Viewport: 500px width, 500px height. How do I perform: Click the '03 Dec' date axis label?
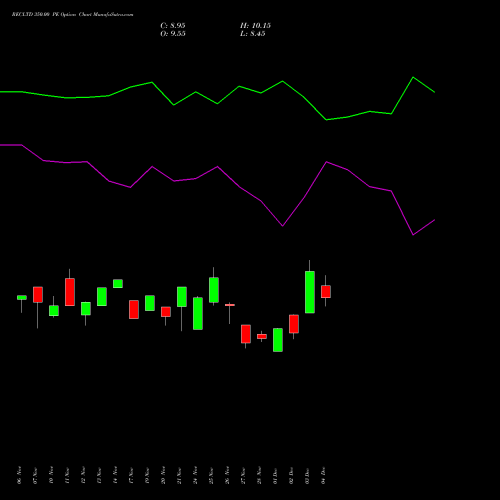pos(307,475)
